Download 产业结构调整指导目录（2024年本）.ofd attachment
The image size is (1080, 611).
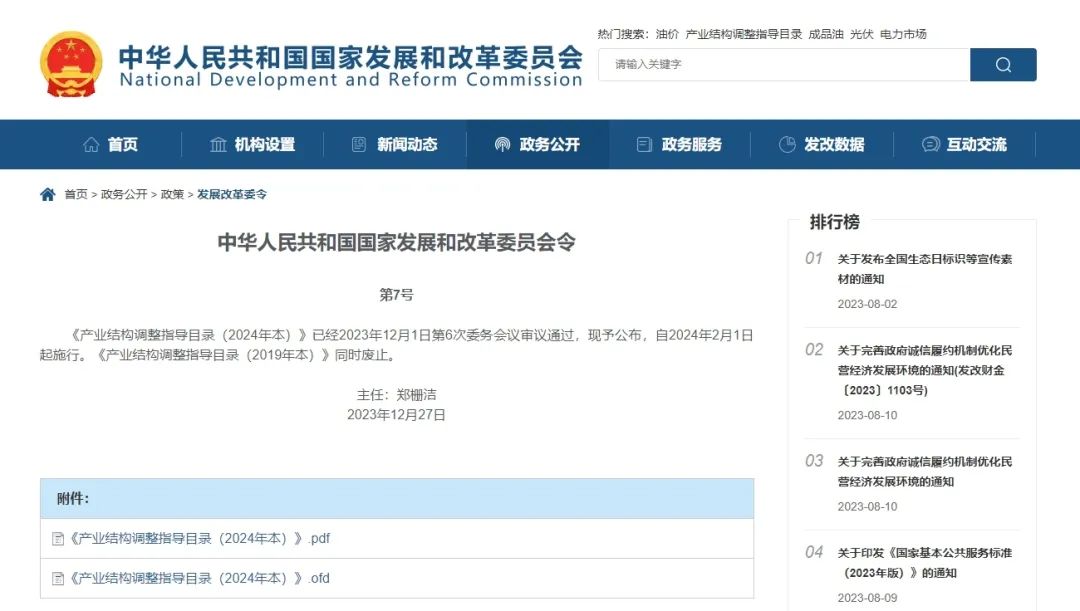click(x=199, y=579)
